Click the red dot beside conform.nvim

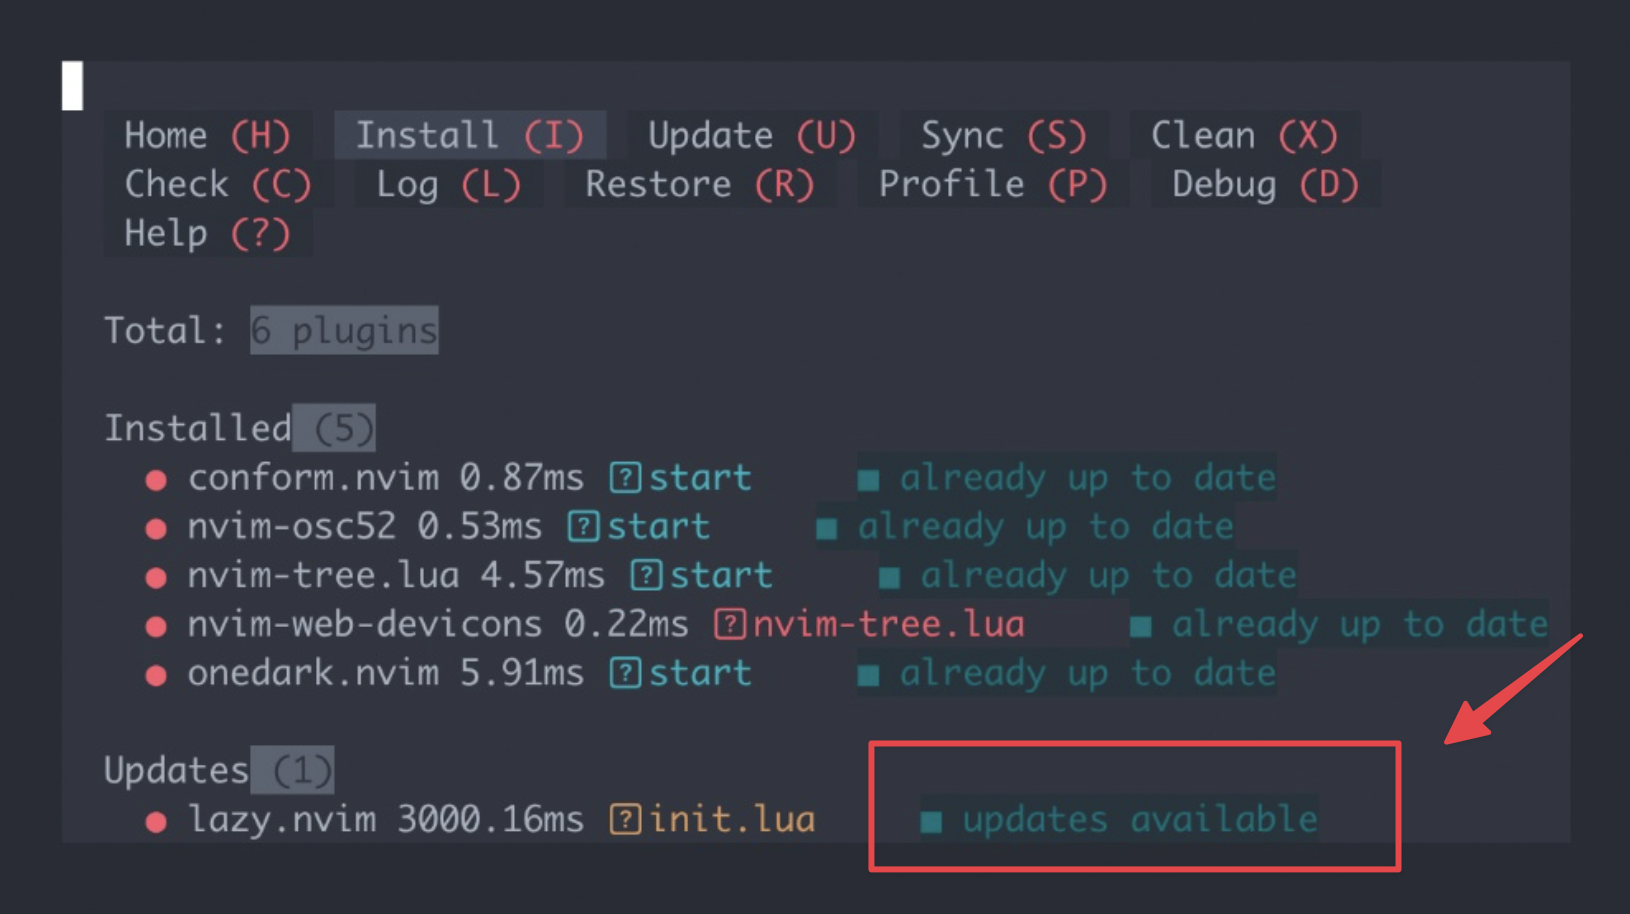[156, 480]
